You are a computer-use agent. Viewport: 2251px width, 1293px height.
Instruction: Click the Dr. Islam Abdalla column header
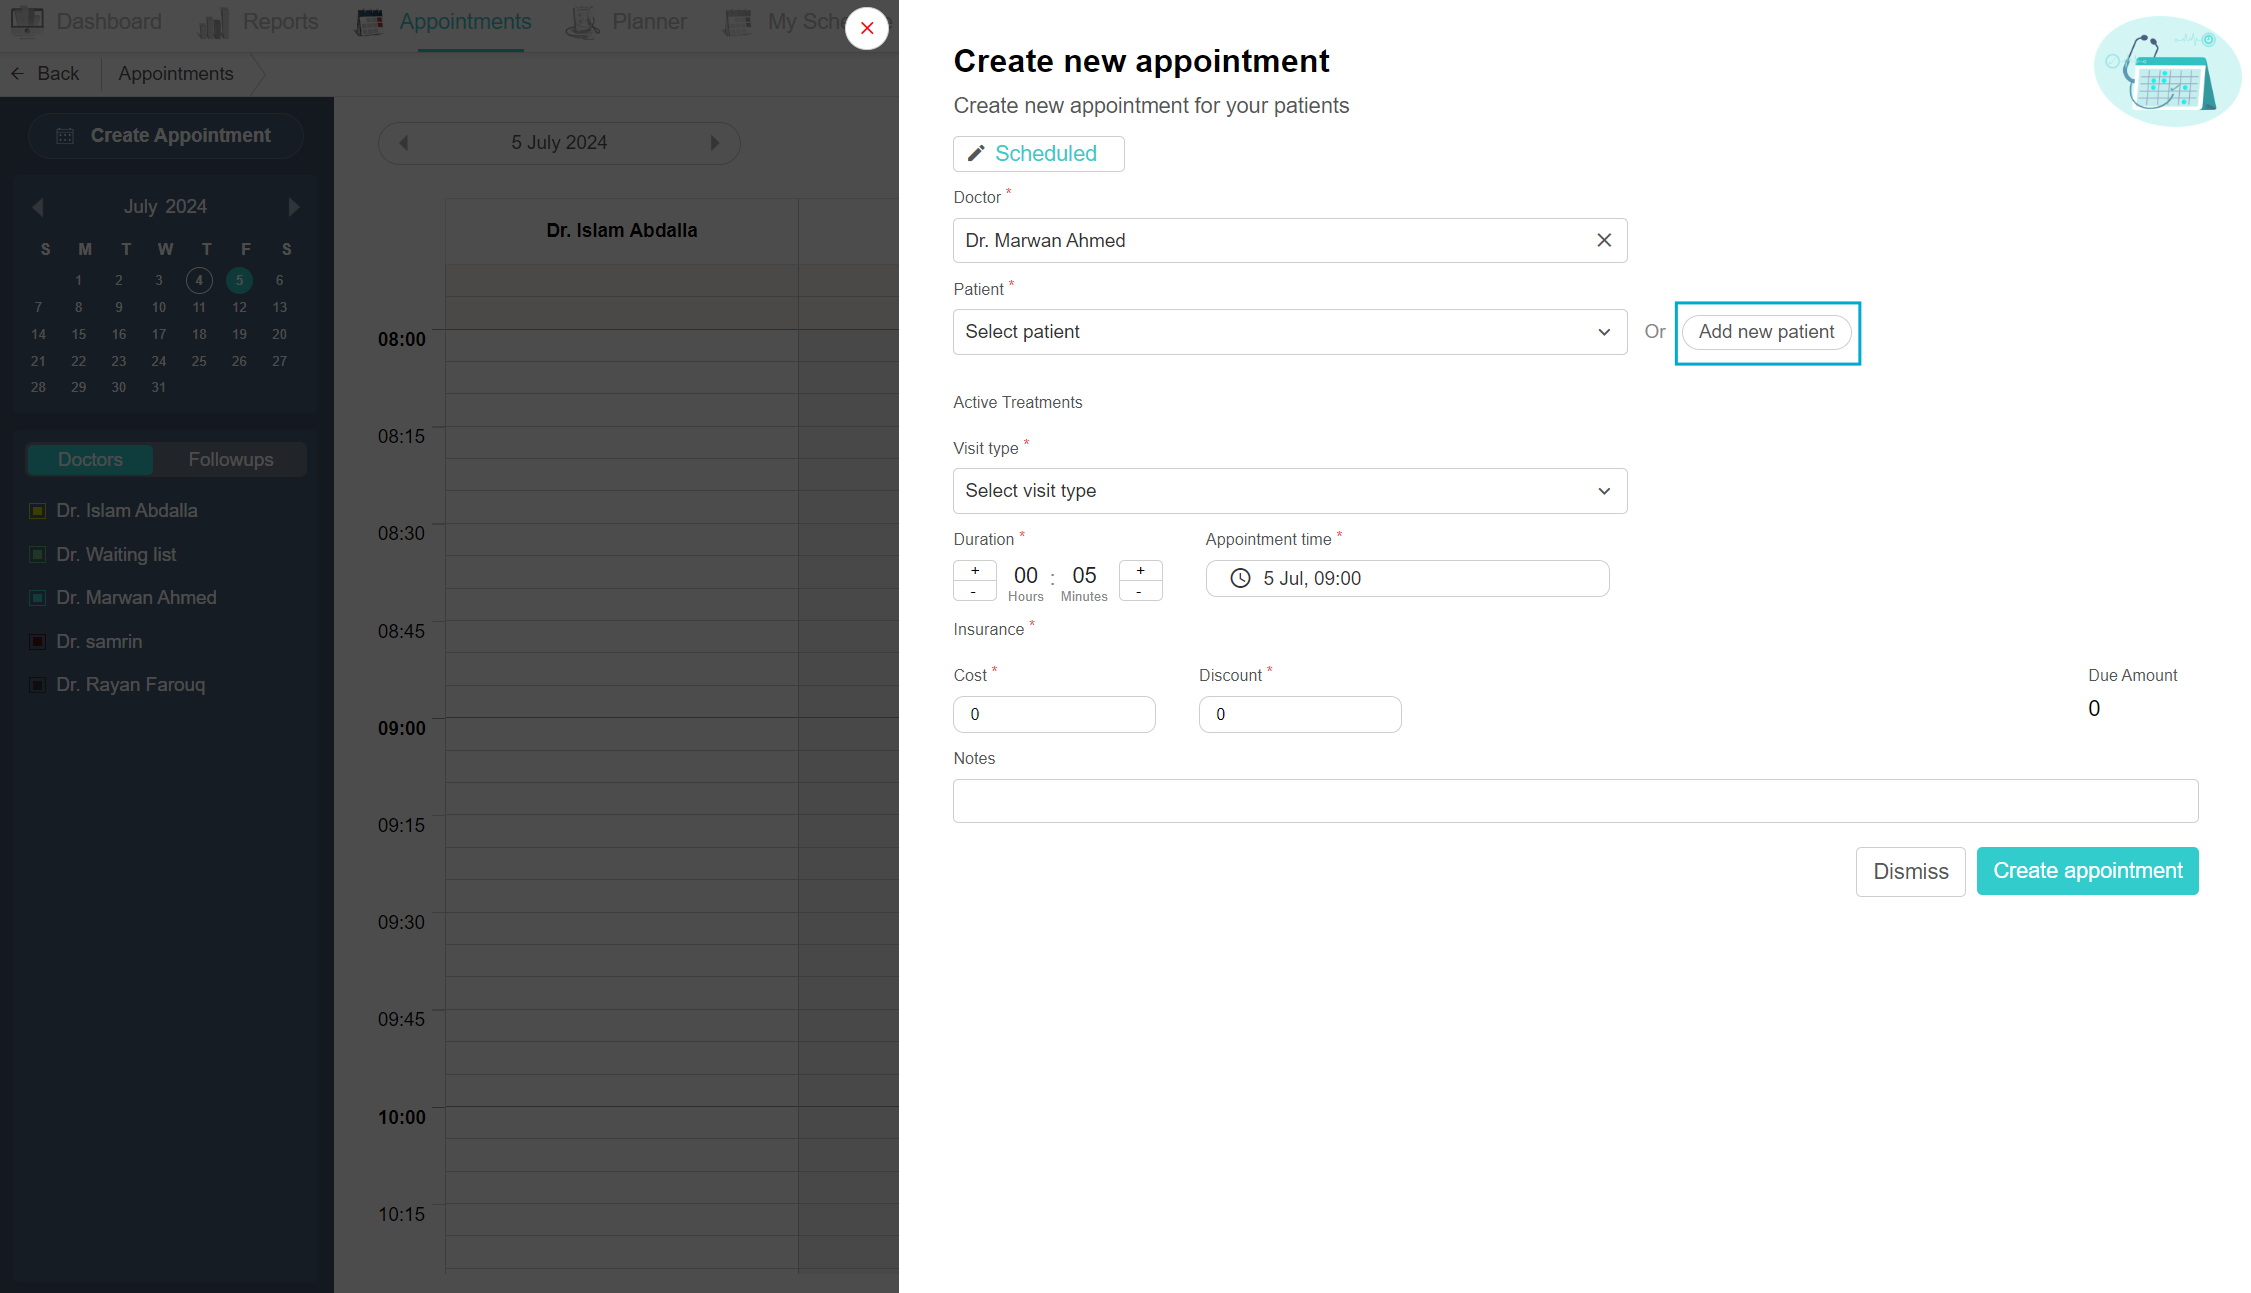622,231
